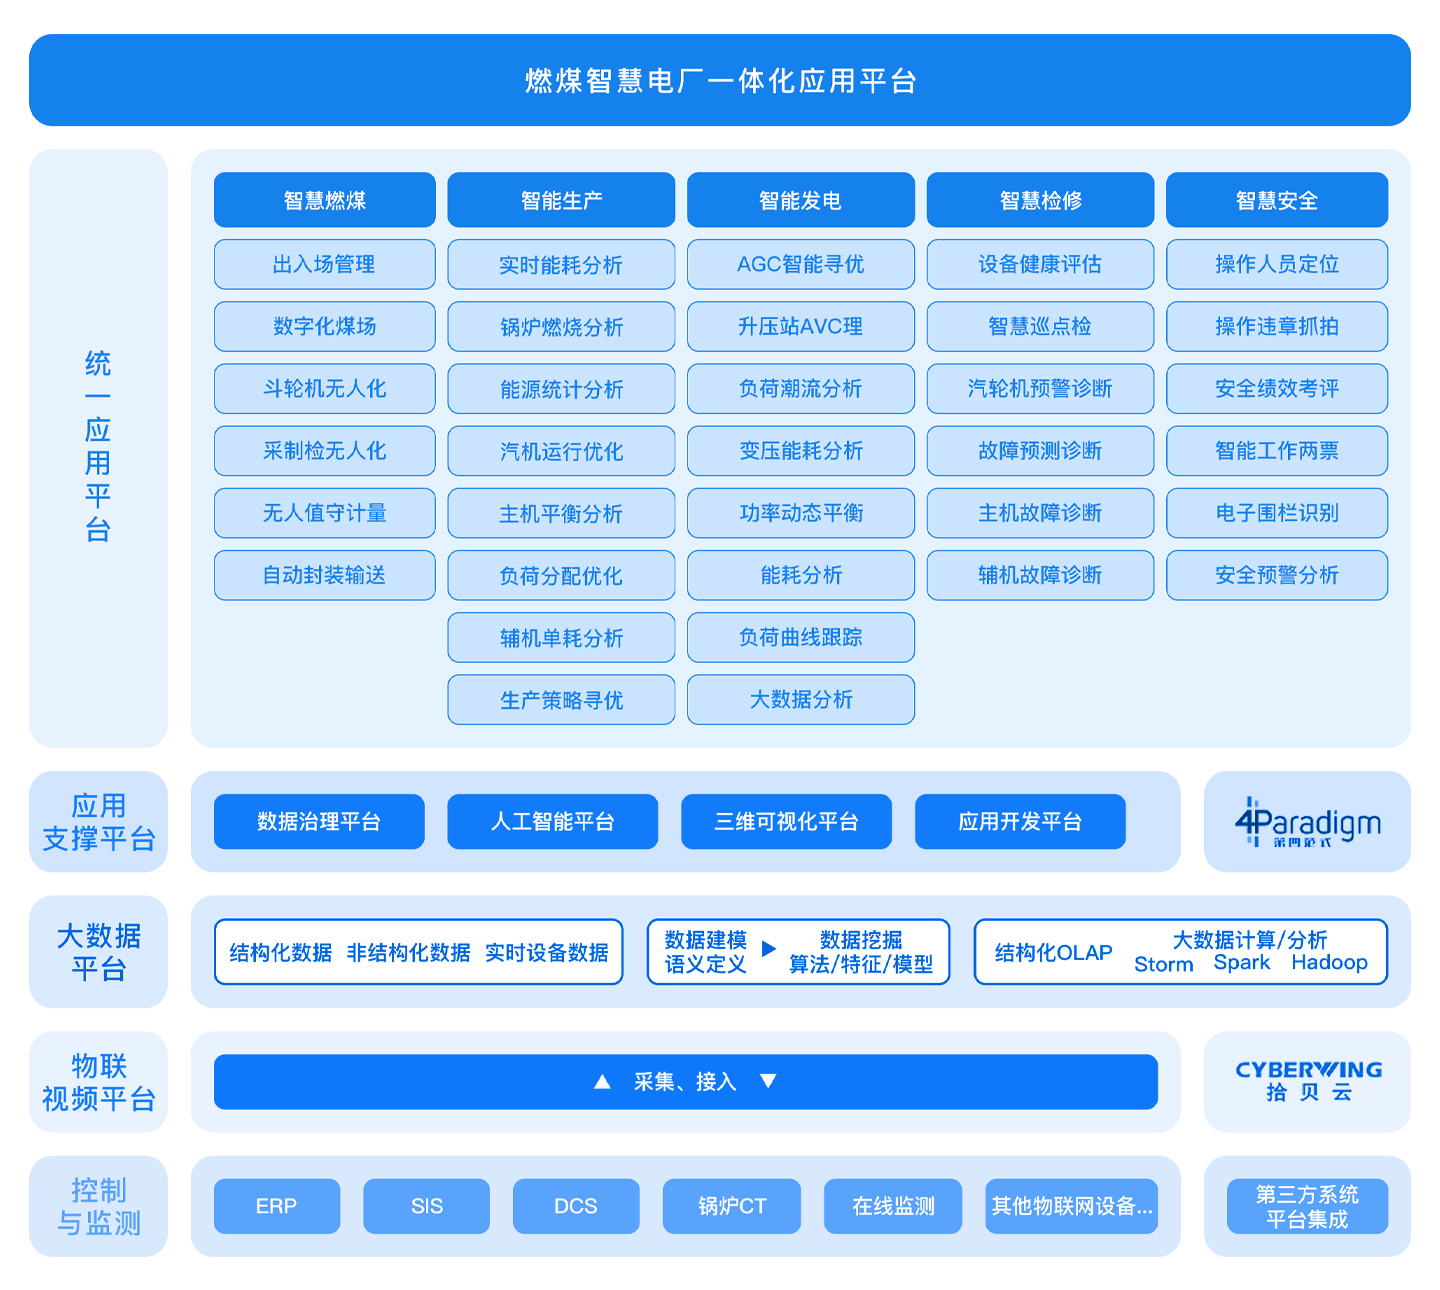Click the 采制检无人化 item
The height and width of the screenshot is (1290, 1440).
(325, 451)
